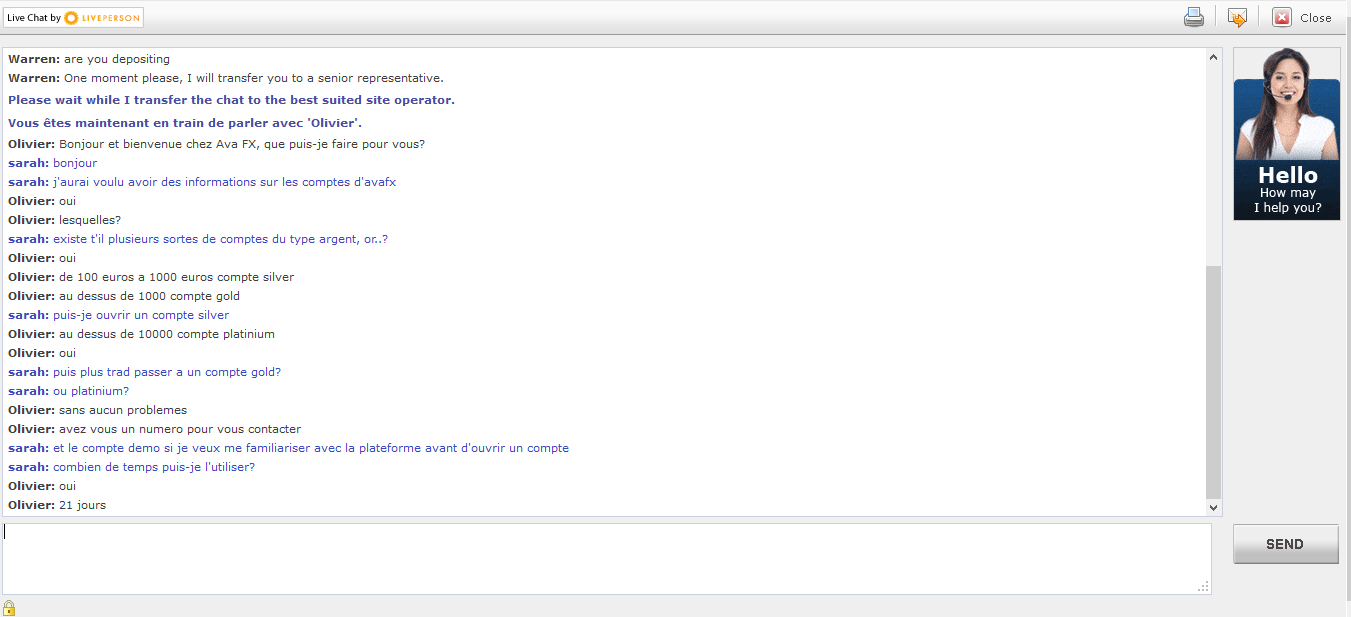Email the chat transcript
The image size is (1351, 617).
[x=1237, y=17]
